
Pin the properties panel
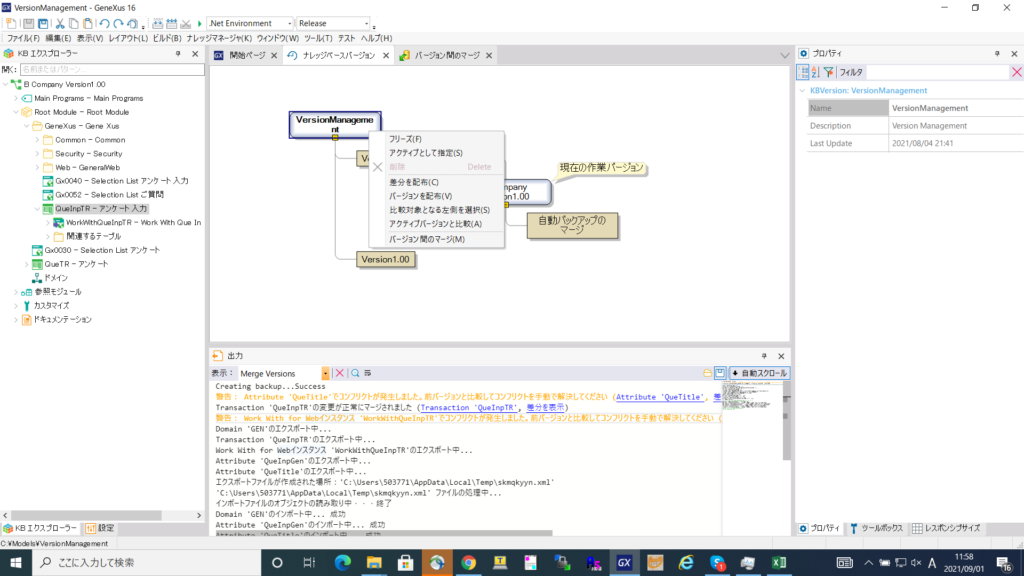point(997,54)
